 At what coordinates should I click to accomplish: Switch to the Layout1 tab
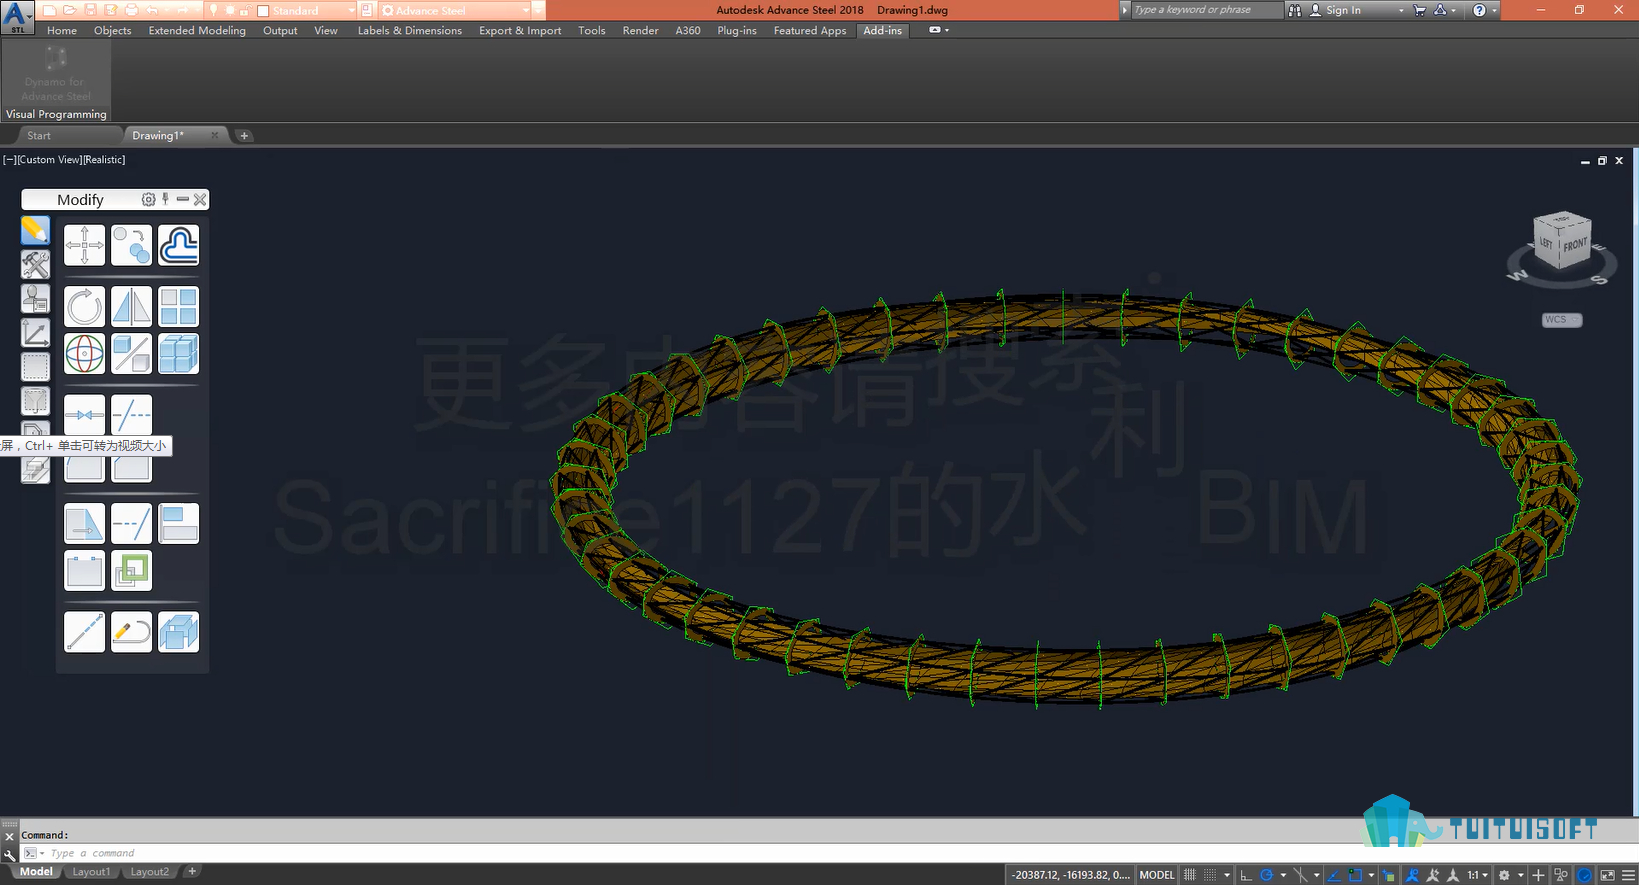(x=91, y=872)
